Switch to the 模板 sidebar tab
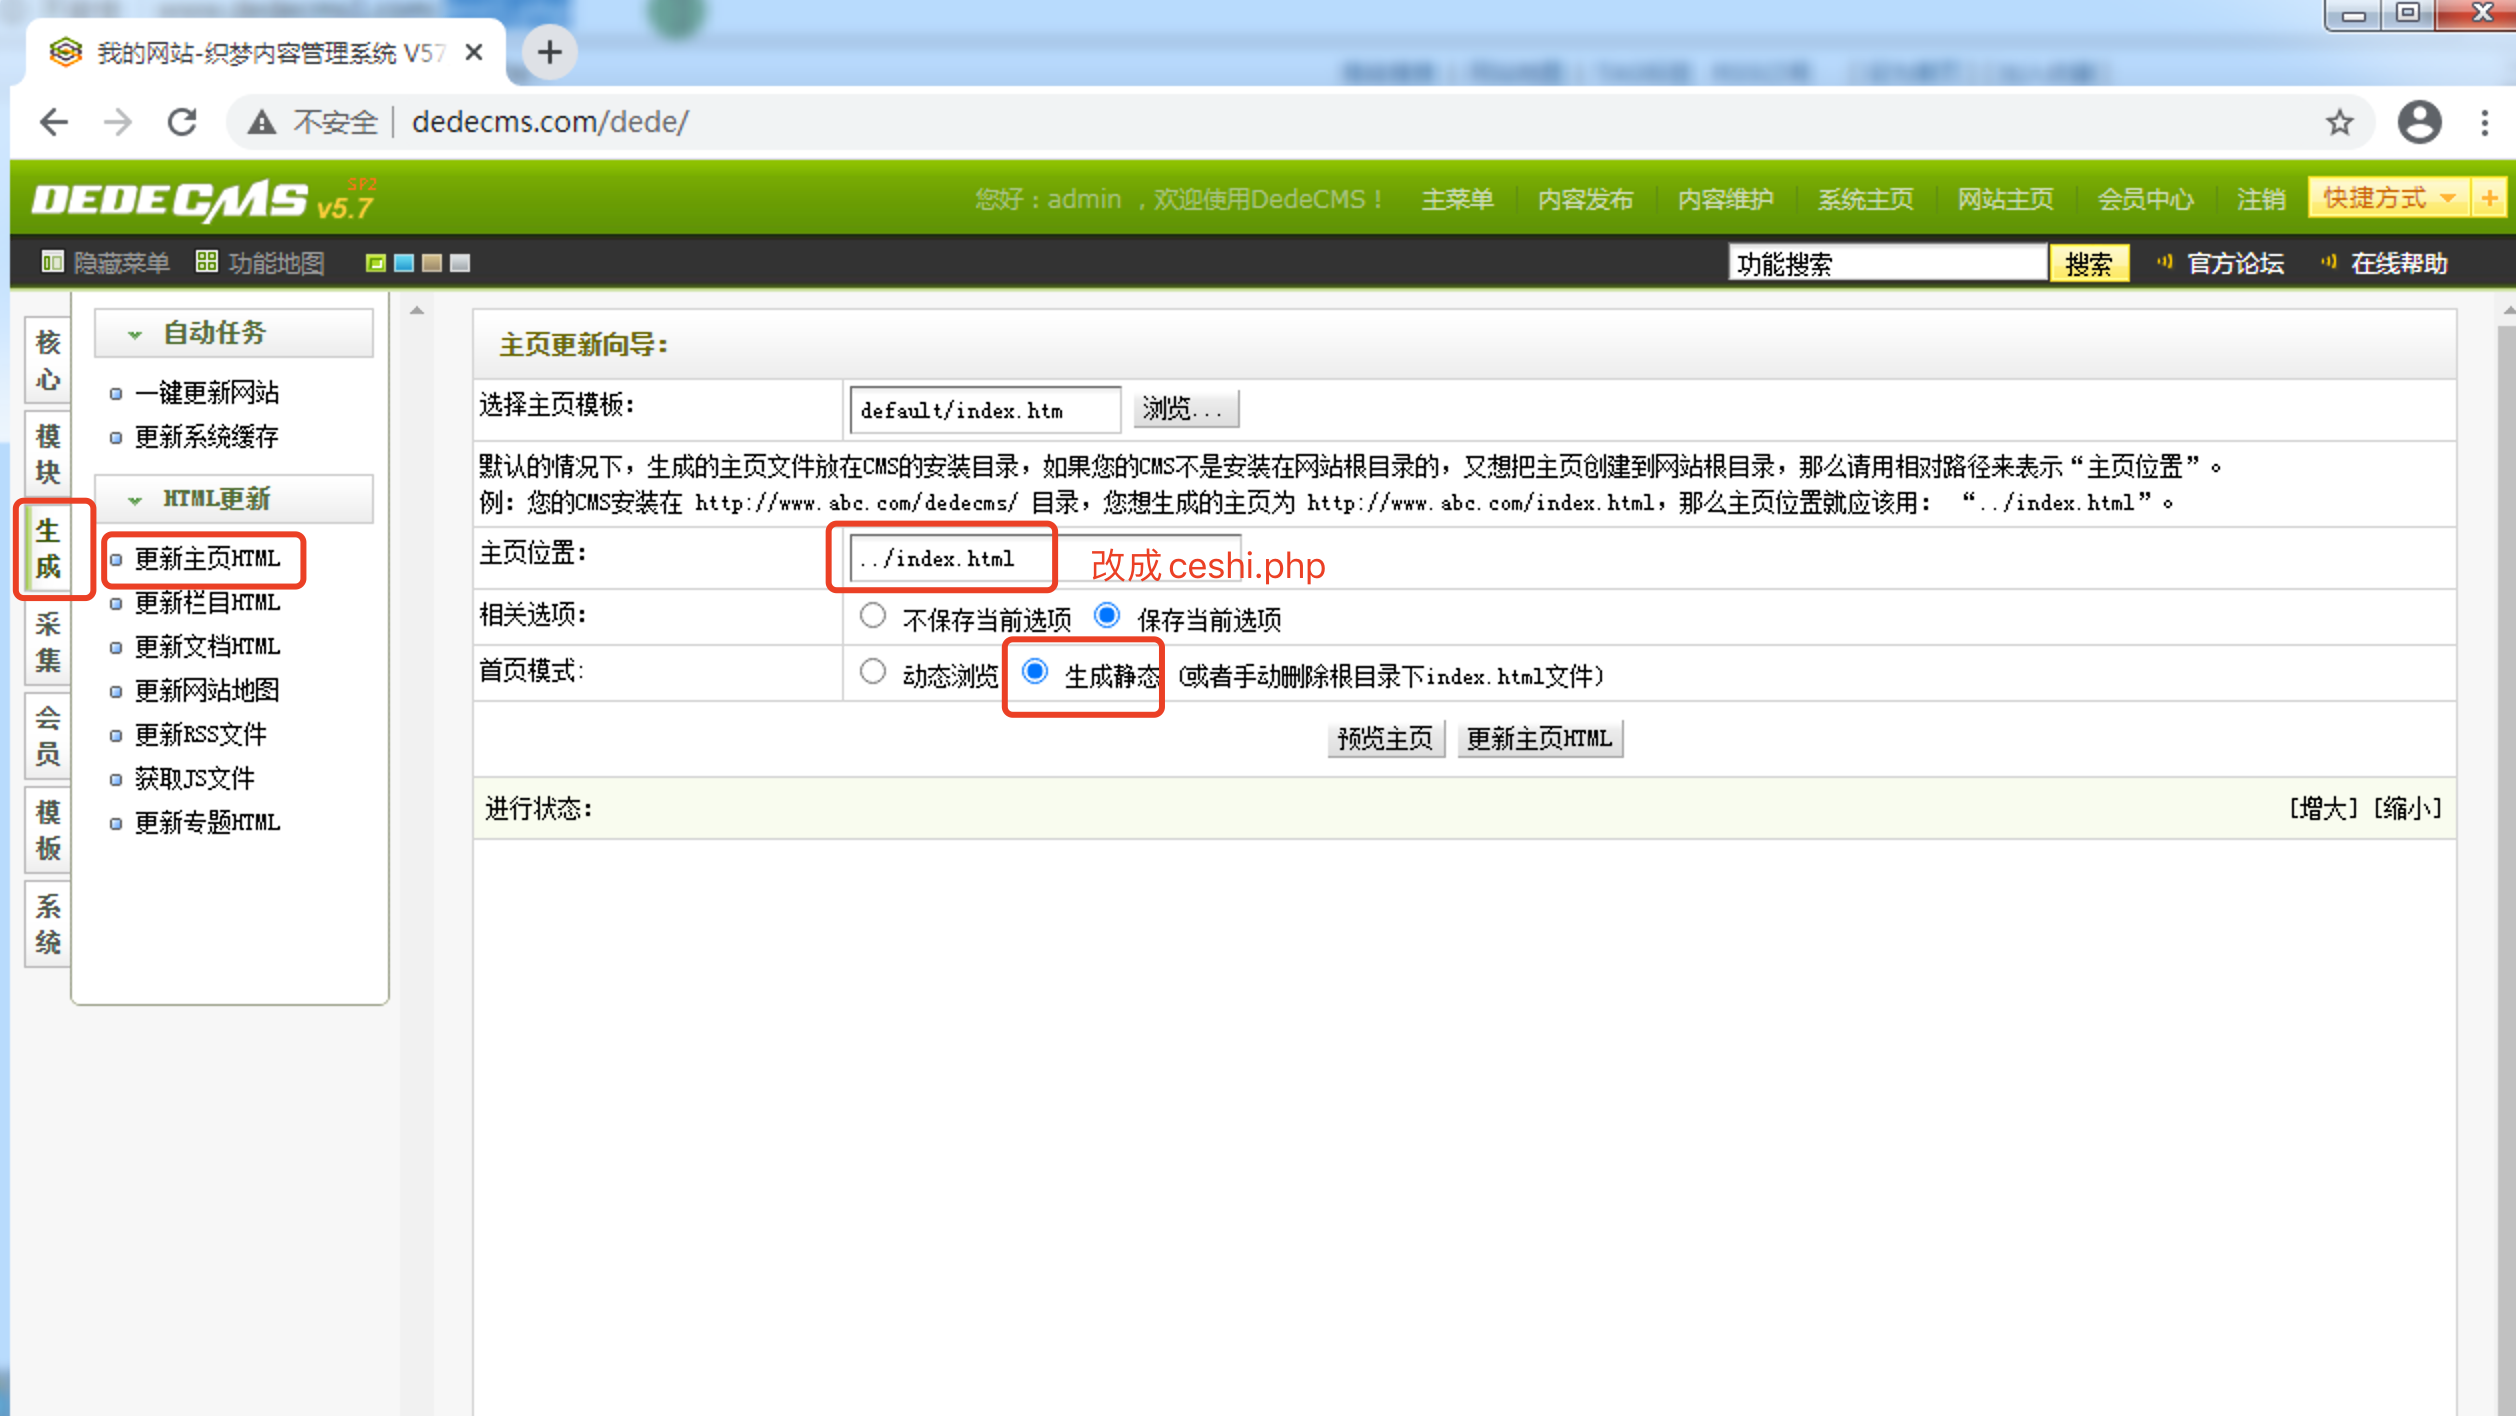Viewport: 2516px width, 1416px height. click(x=46, y=828)
